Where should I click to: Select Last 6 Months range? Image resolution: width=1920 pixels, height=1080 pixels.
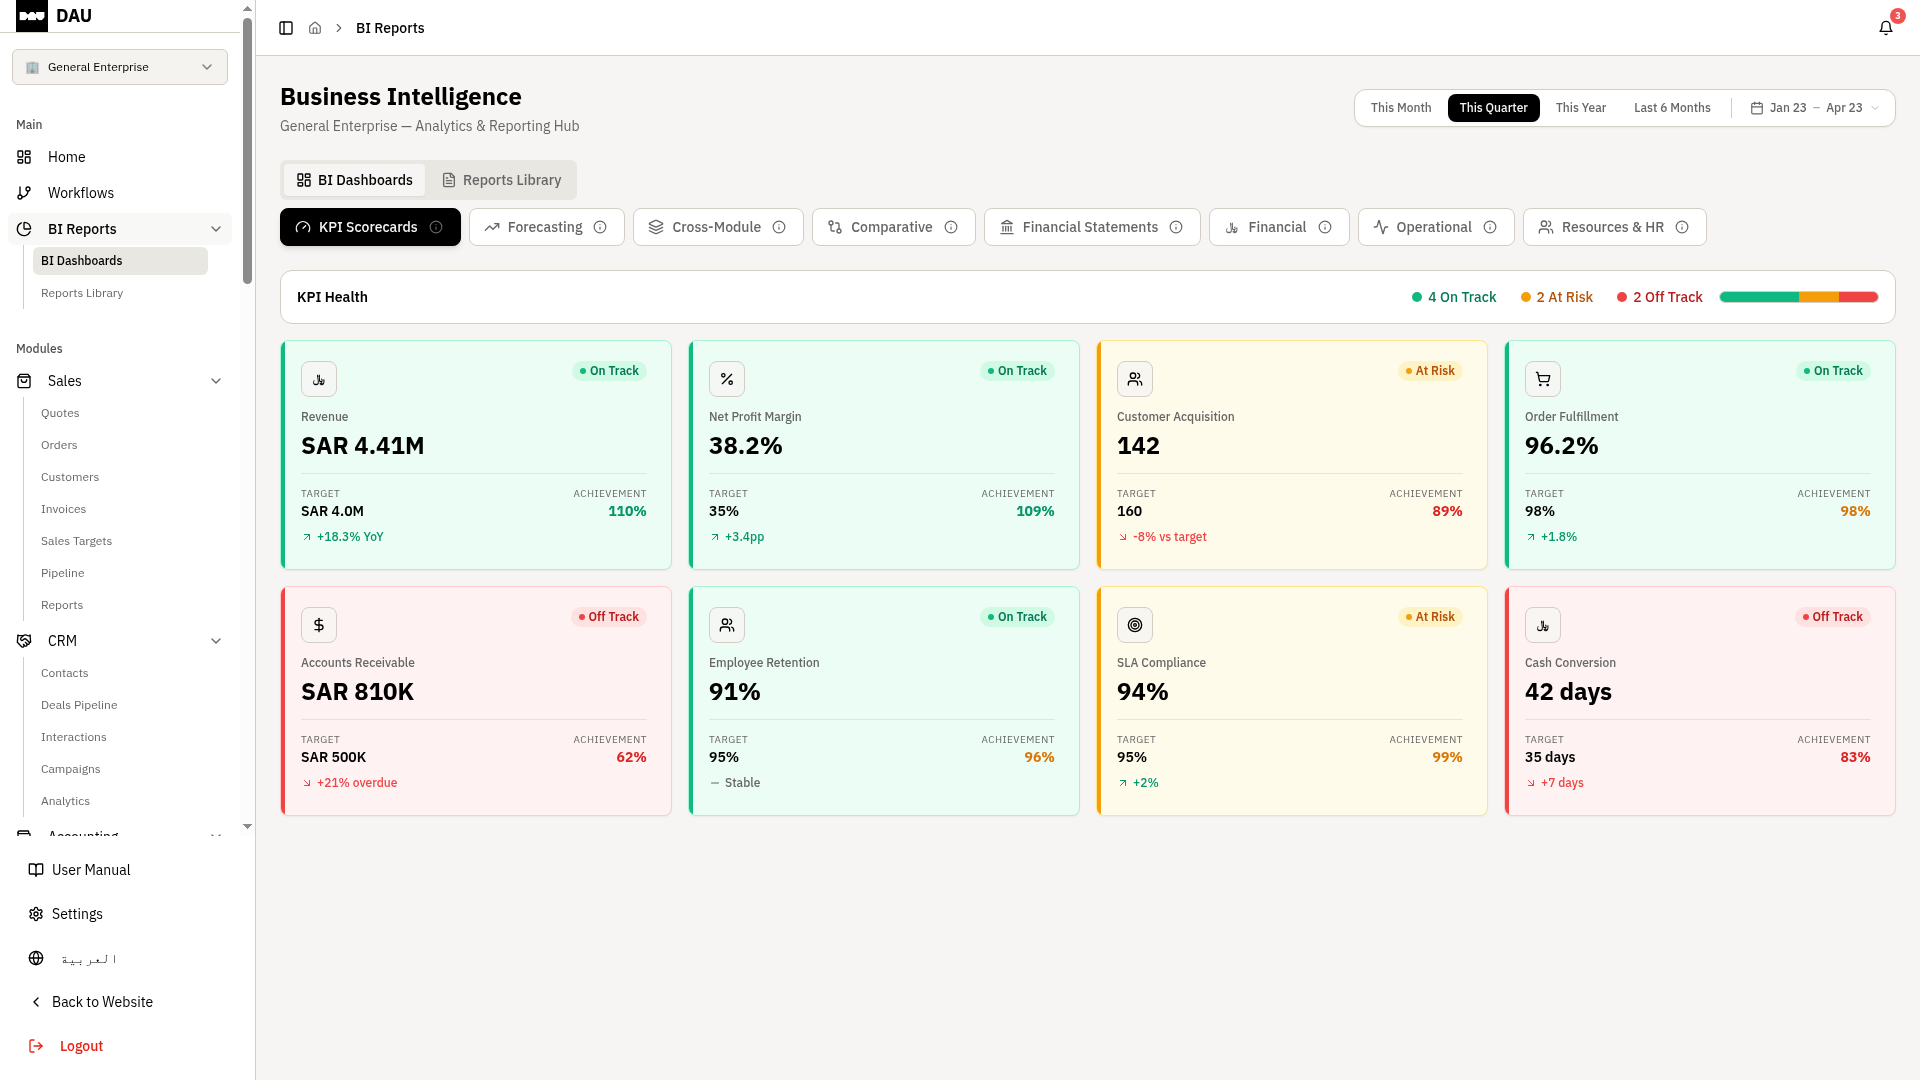1671,108
